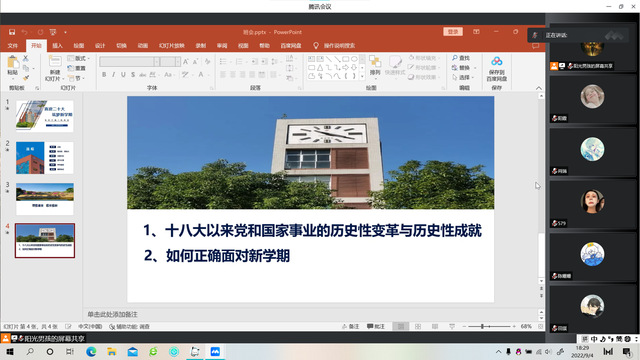Select slide 1 thumbnail

pyautogui.click(x=45, y=116)
